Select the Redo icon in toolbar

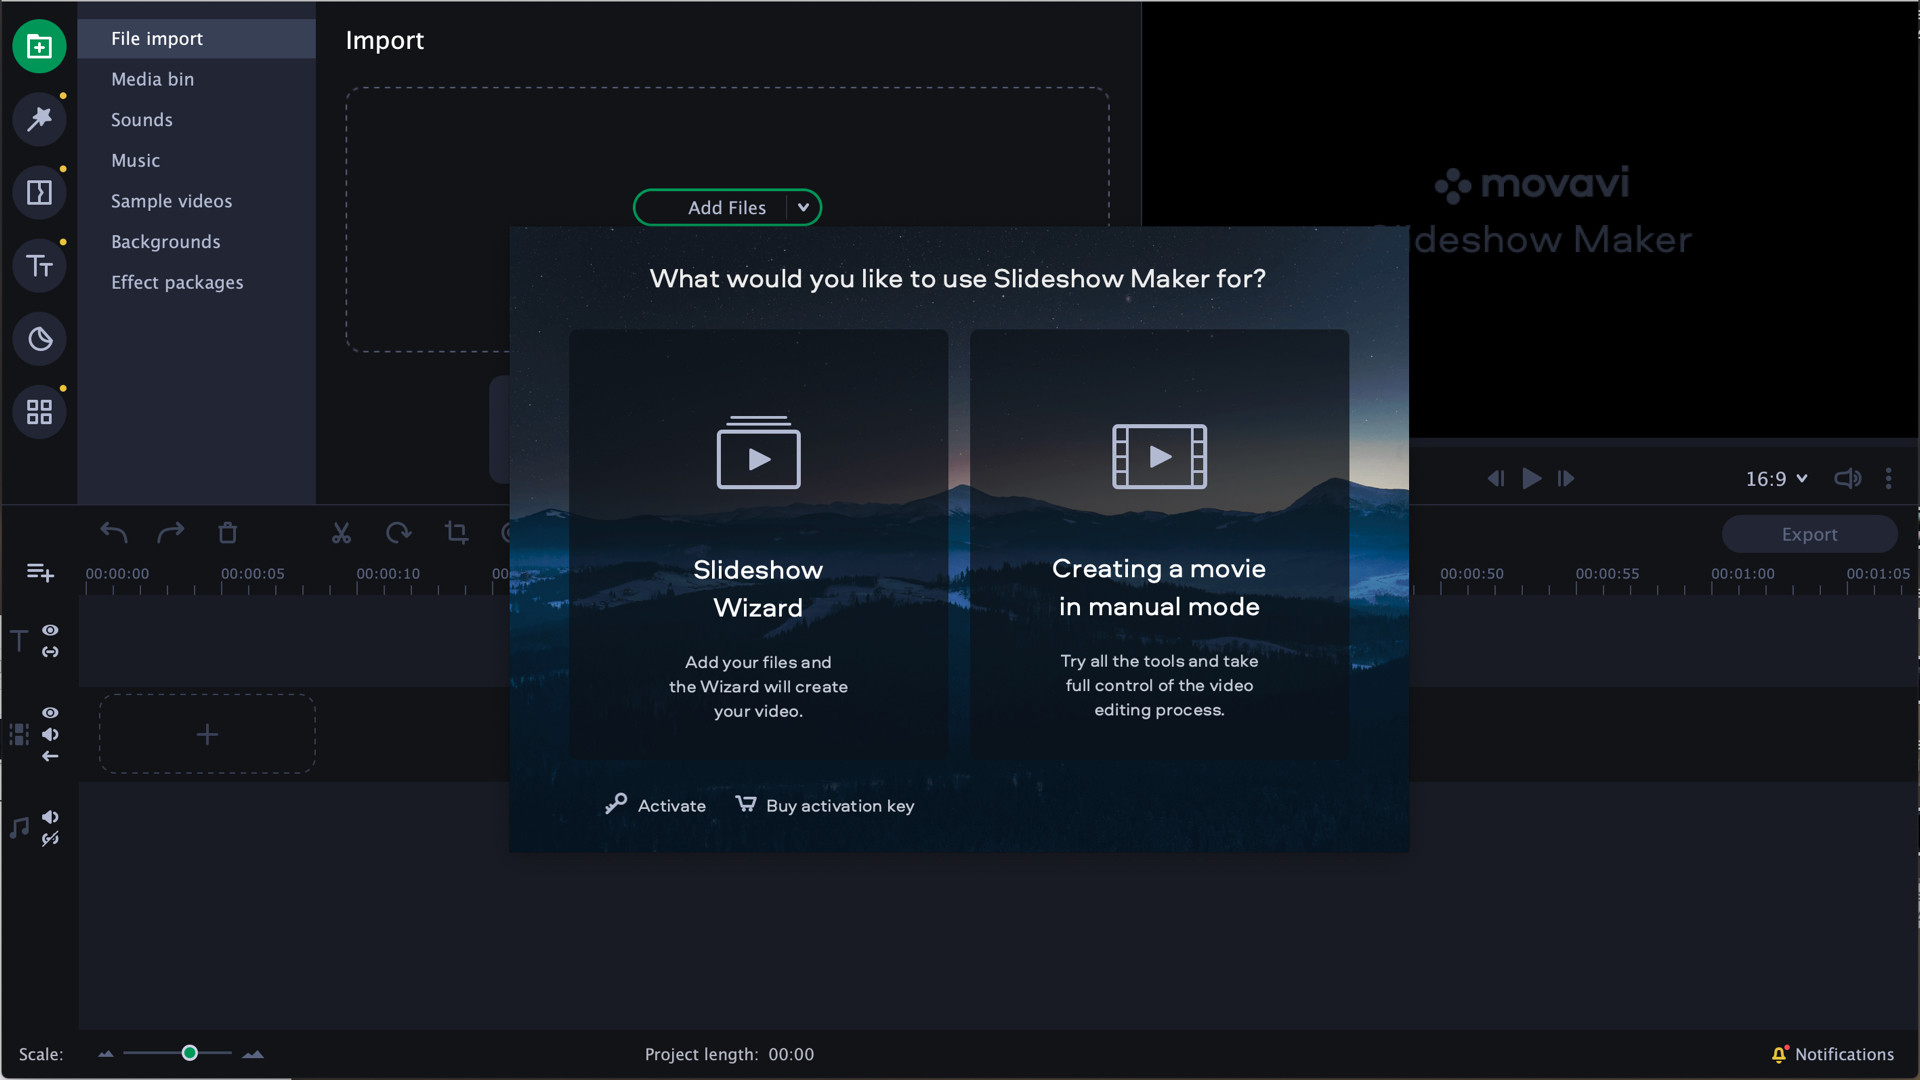(x=169, y=533)
